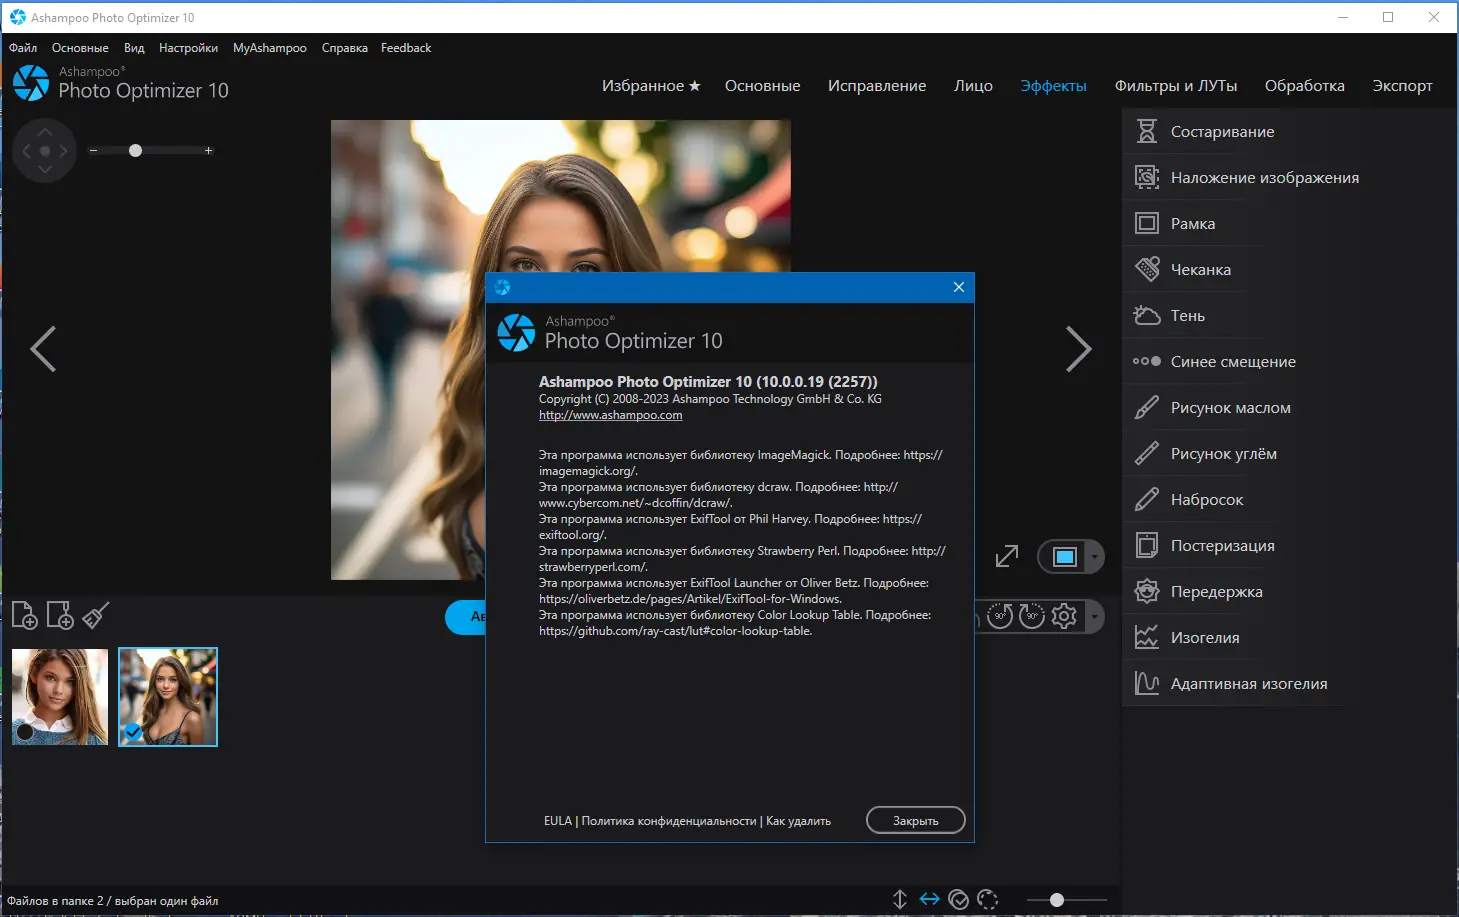Rotate image 90 degrees counterclockwise
Viewport: 1459px width, 917px height.
(1000, 616)
